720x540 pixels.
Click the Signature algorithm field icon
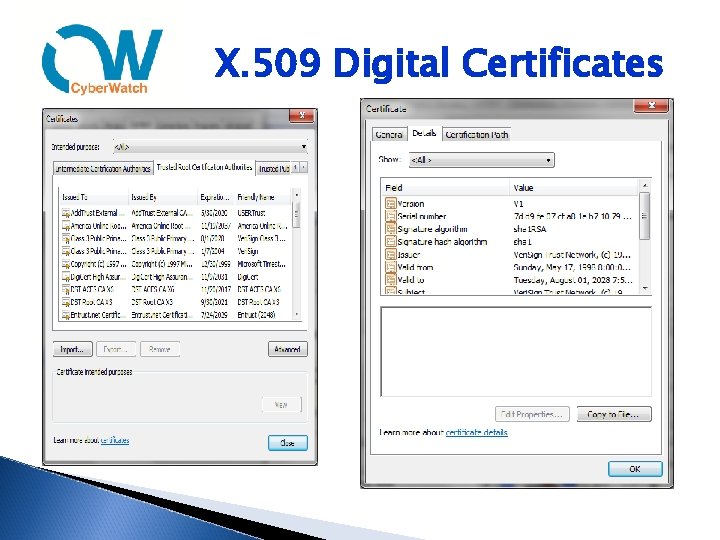pos(390,229)
